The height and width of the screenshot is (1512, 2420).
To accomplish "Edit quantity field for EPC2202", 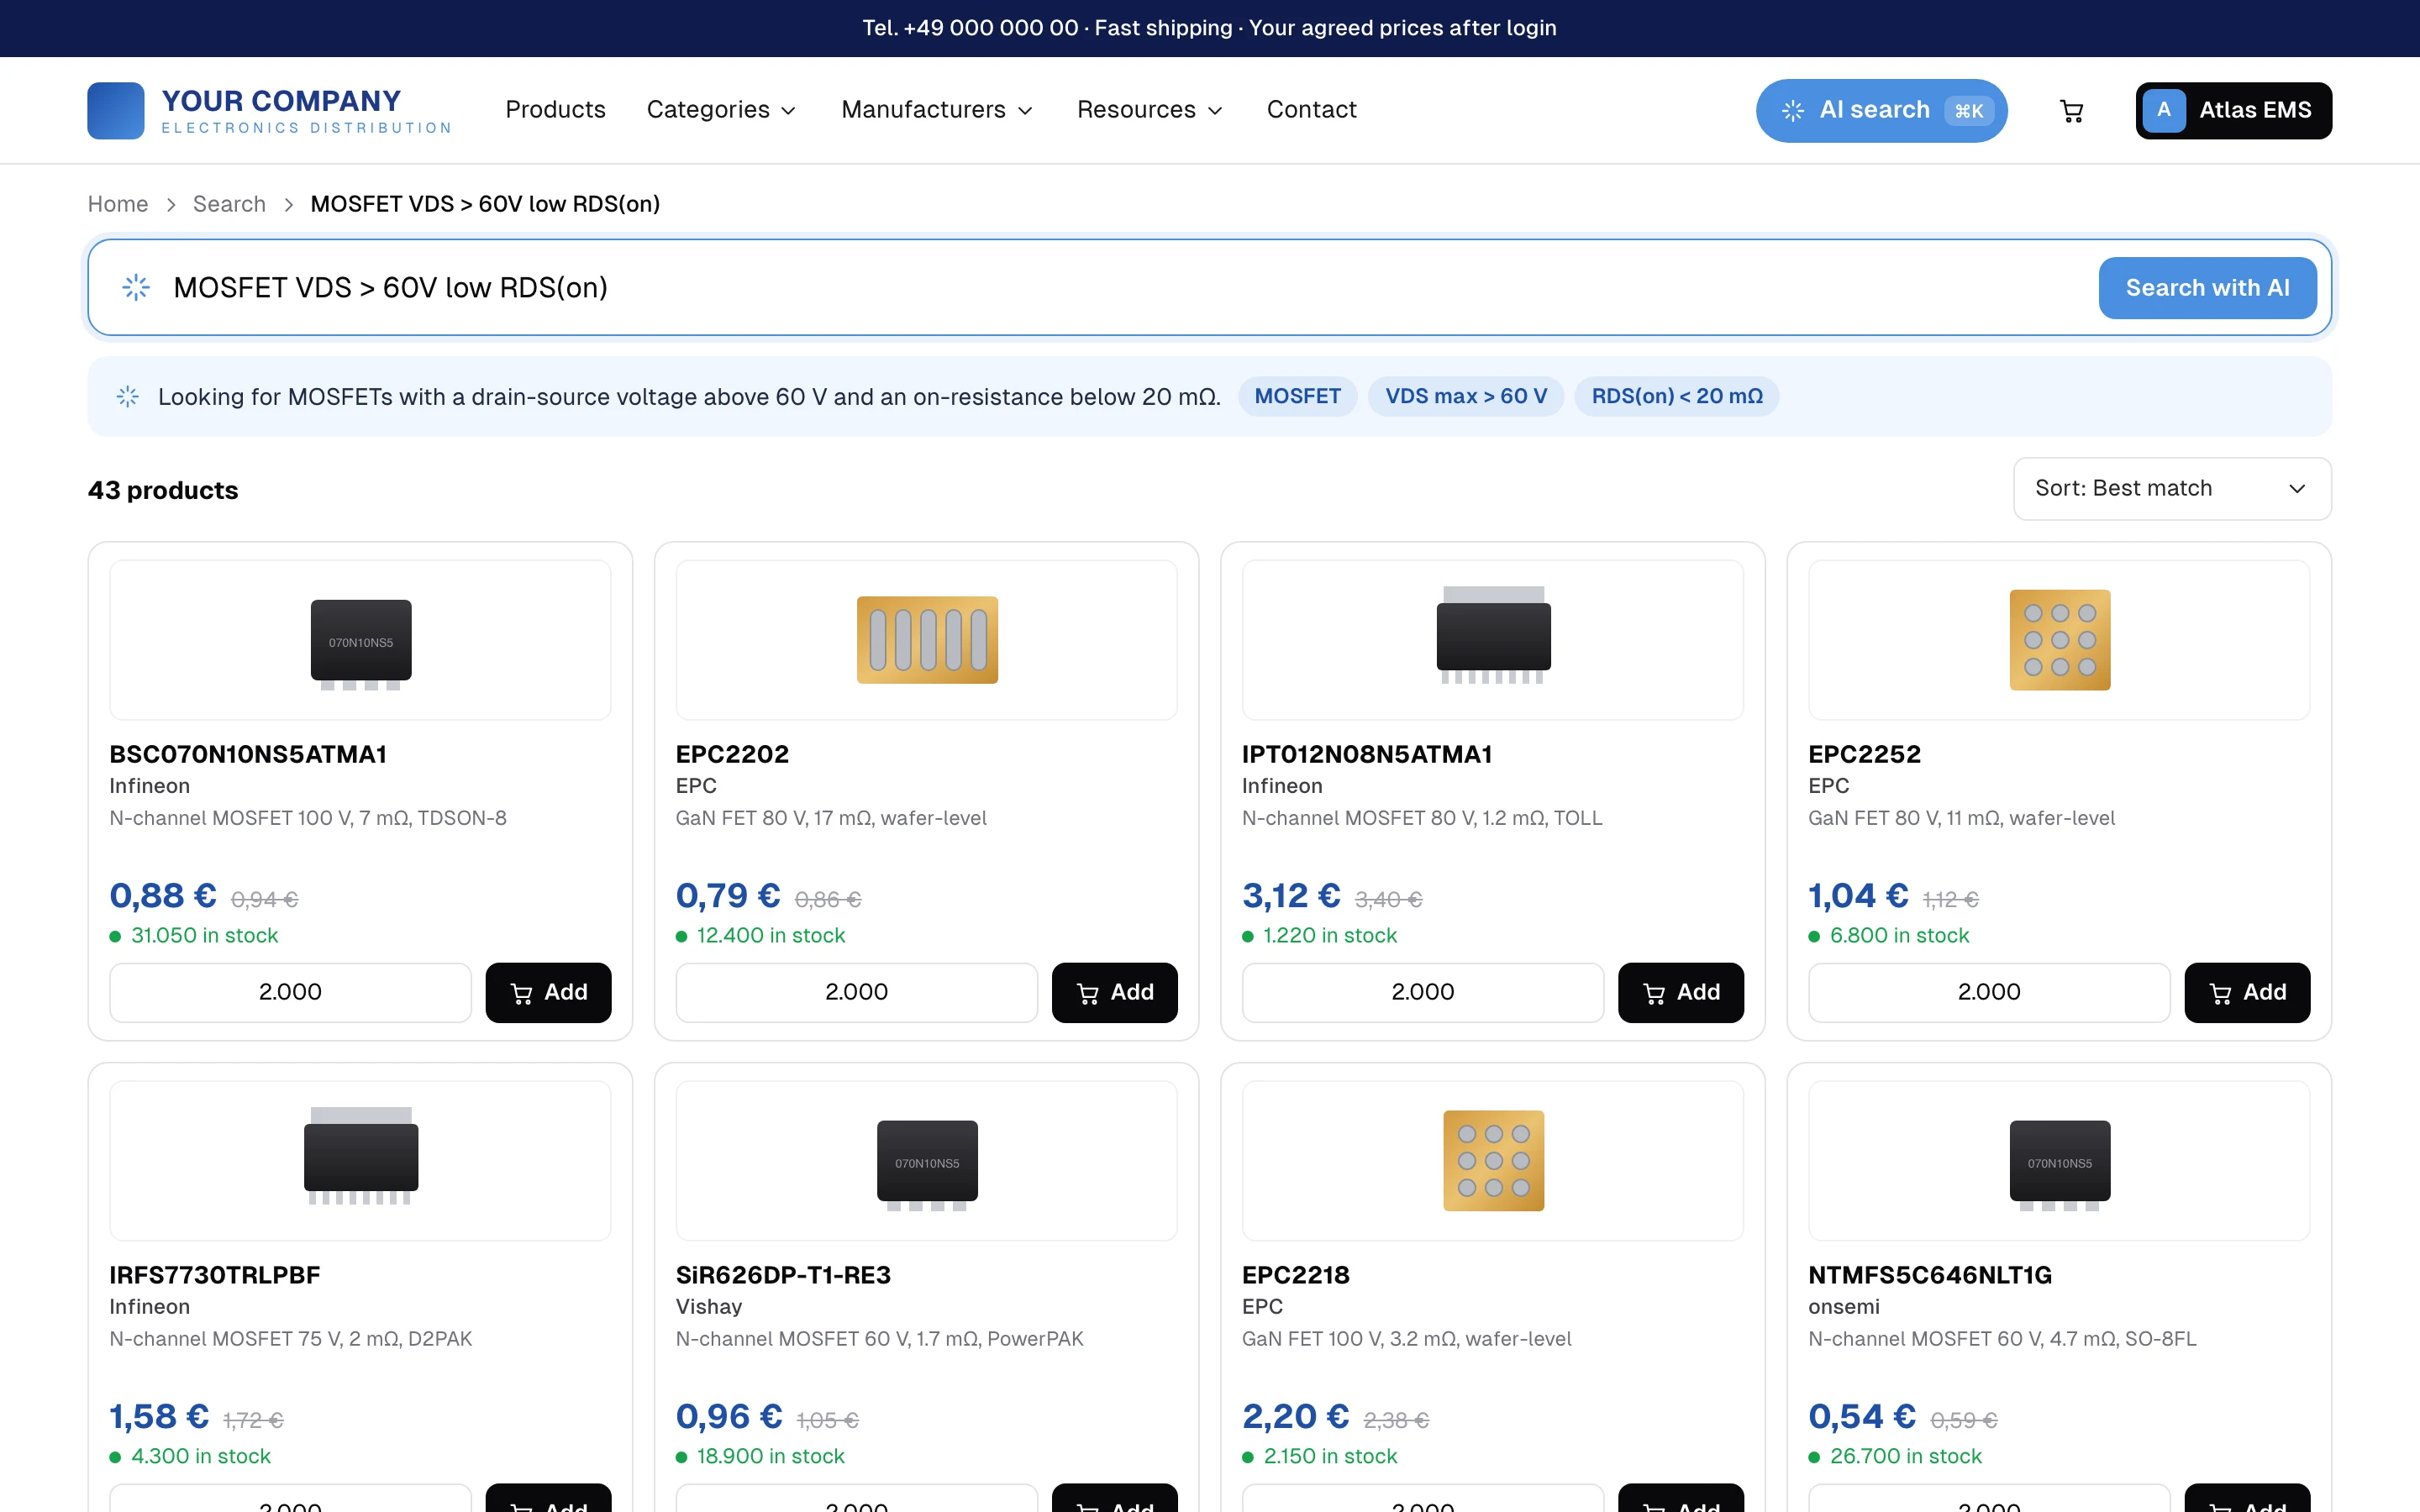I will [x=856, y=992].
